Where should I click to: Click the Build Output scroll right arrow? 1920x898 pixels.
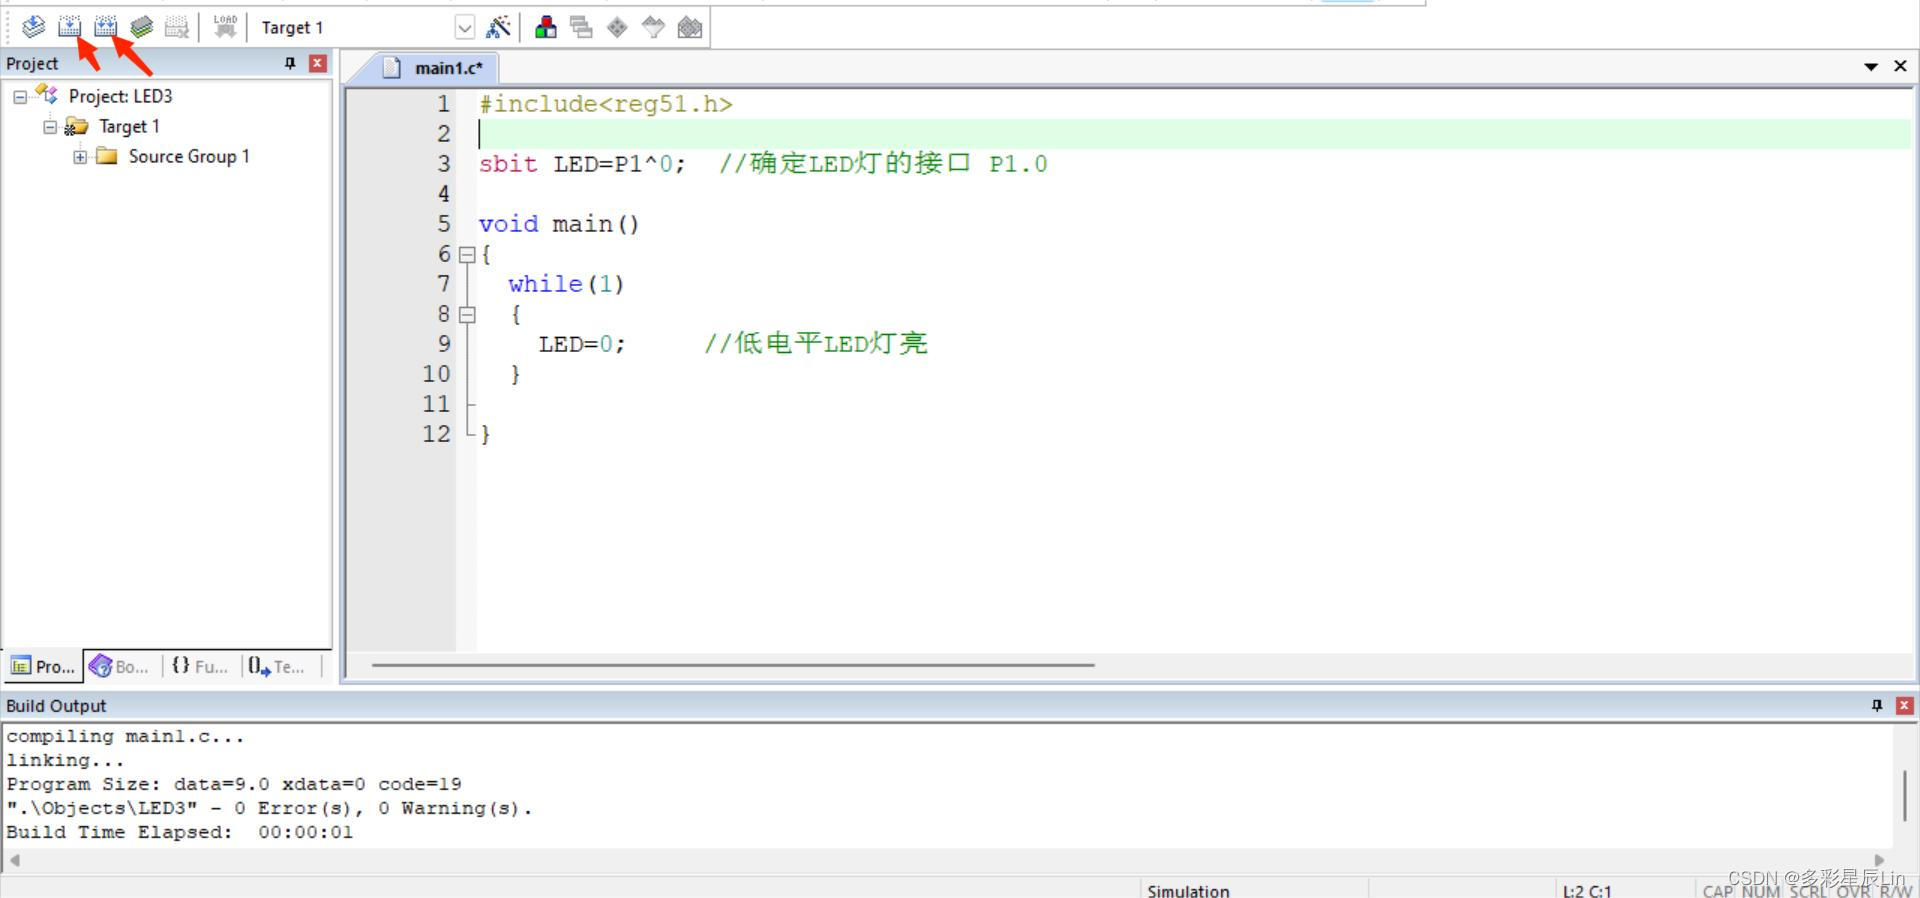click(1879, 860)
